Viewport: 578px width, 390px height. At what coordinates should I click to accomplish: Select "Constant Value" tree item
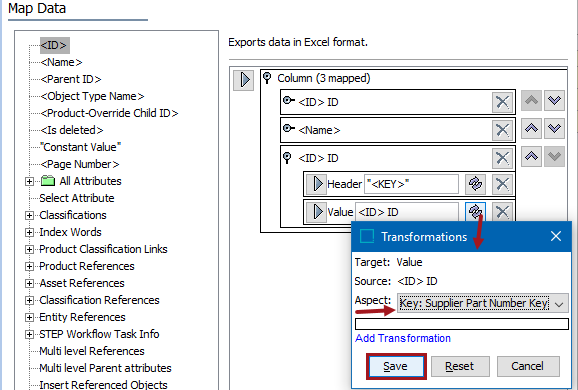(x=80, y=147)
